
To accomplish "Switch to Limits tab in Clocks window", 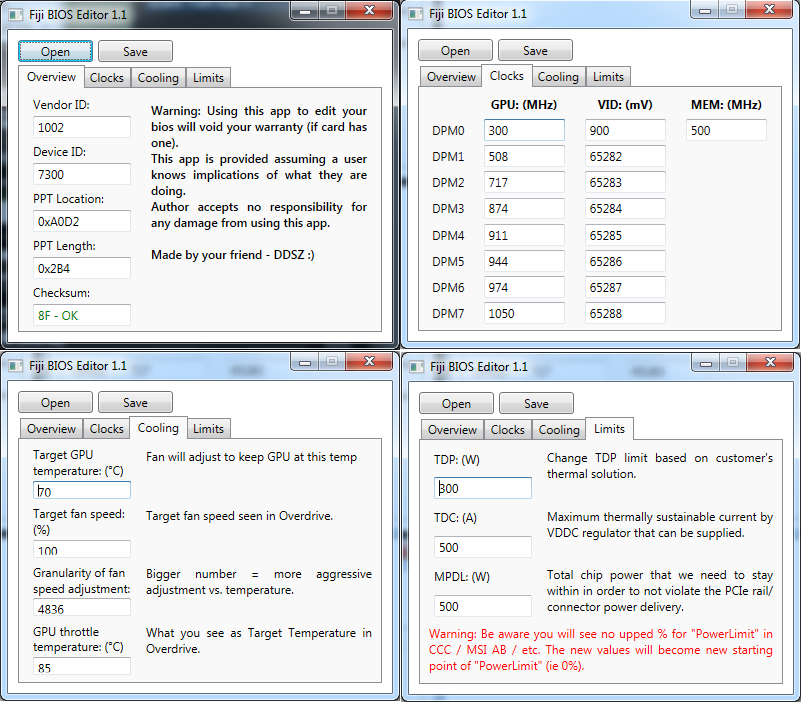I will point(608,77).
